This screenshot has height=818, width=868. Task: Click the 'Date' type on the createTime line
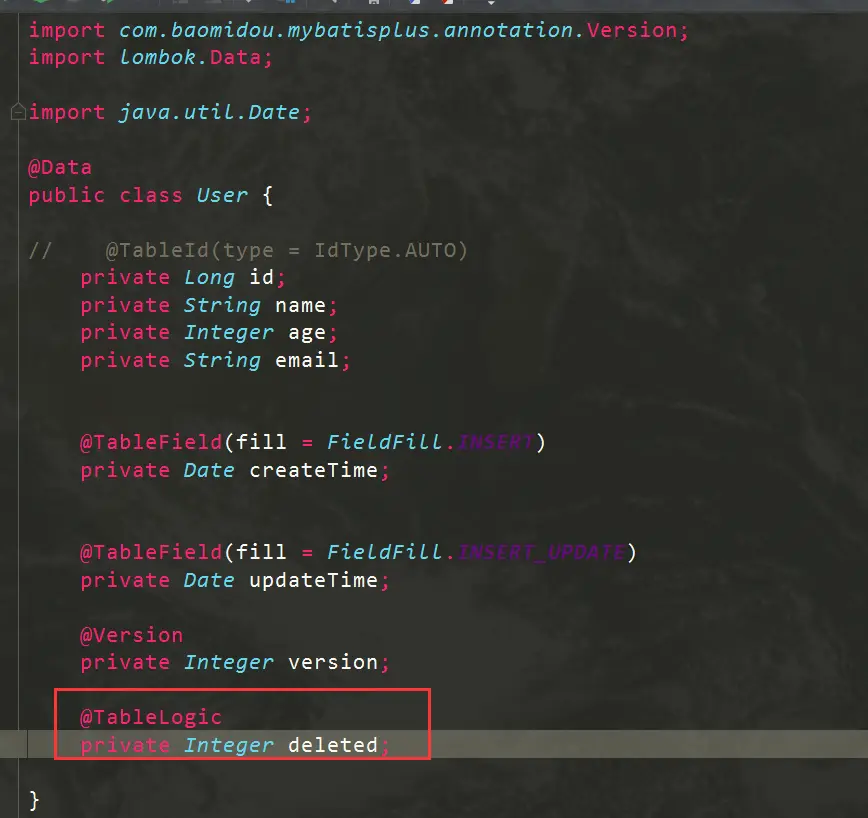coord(209,470)
